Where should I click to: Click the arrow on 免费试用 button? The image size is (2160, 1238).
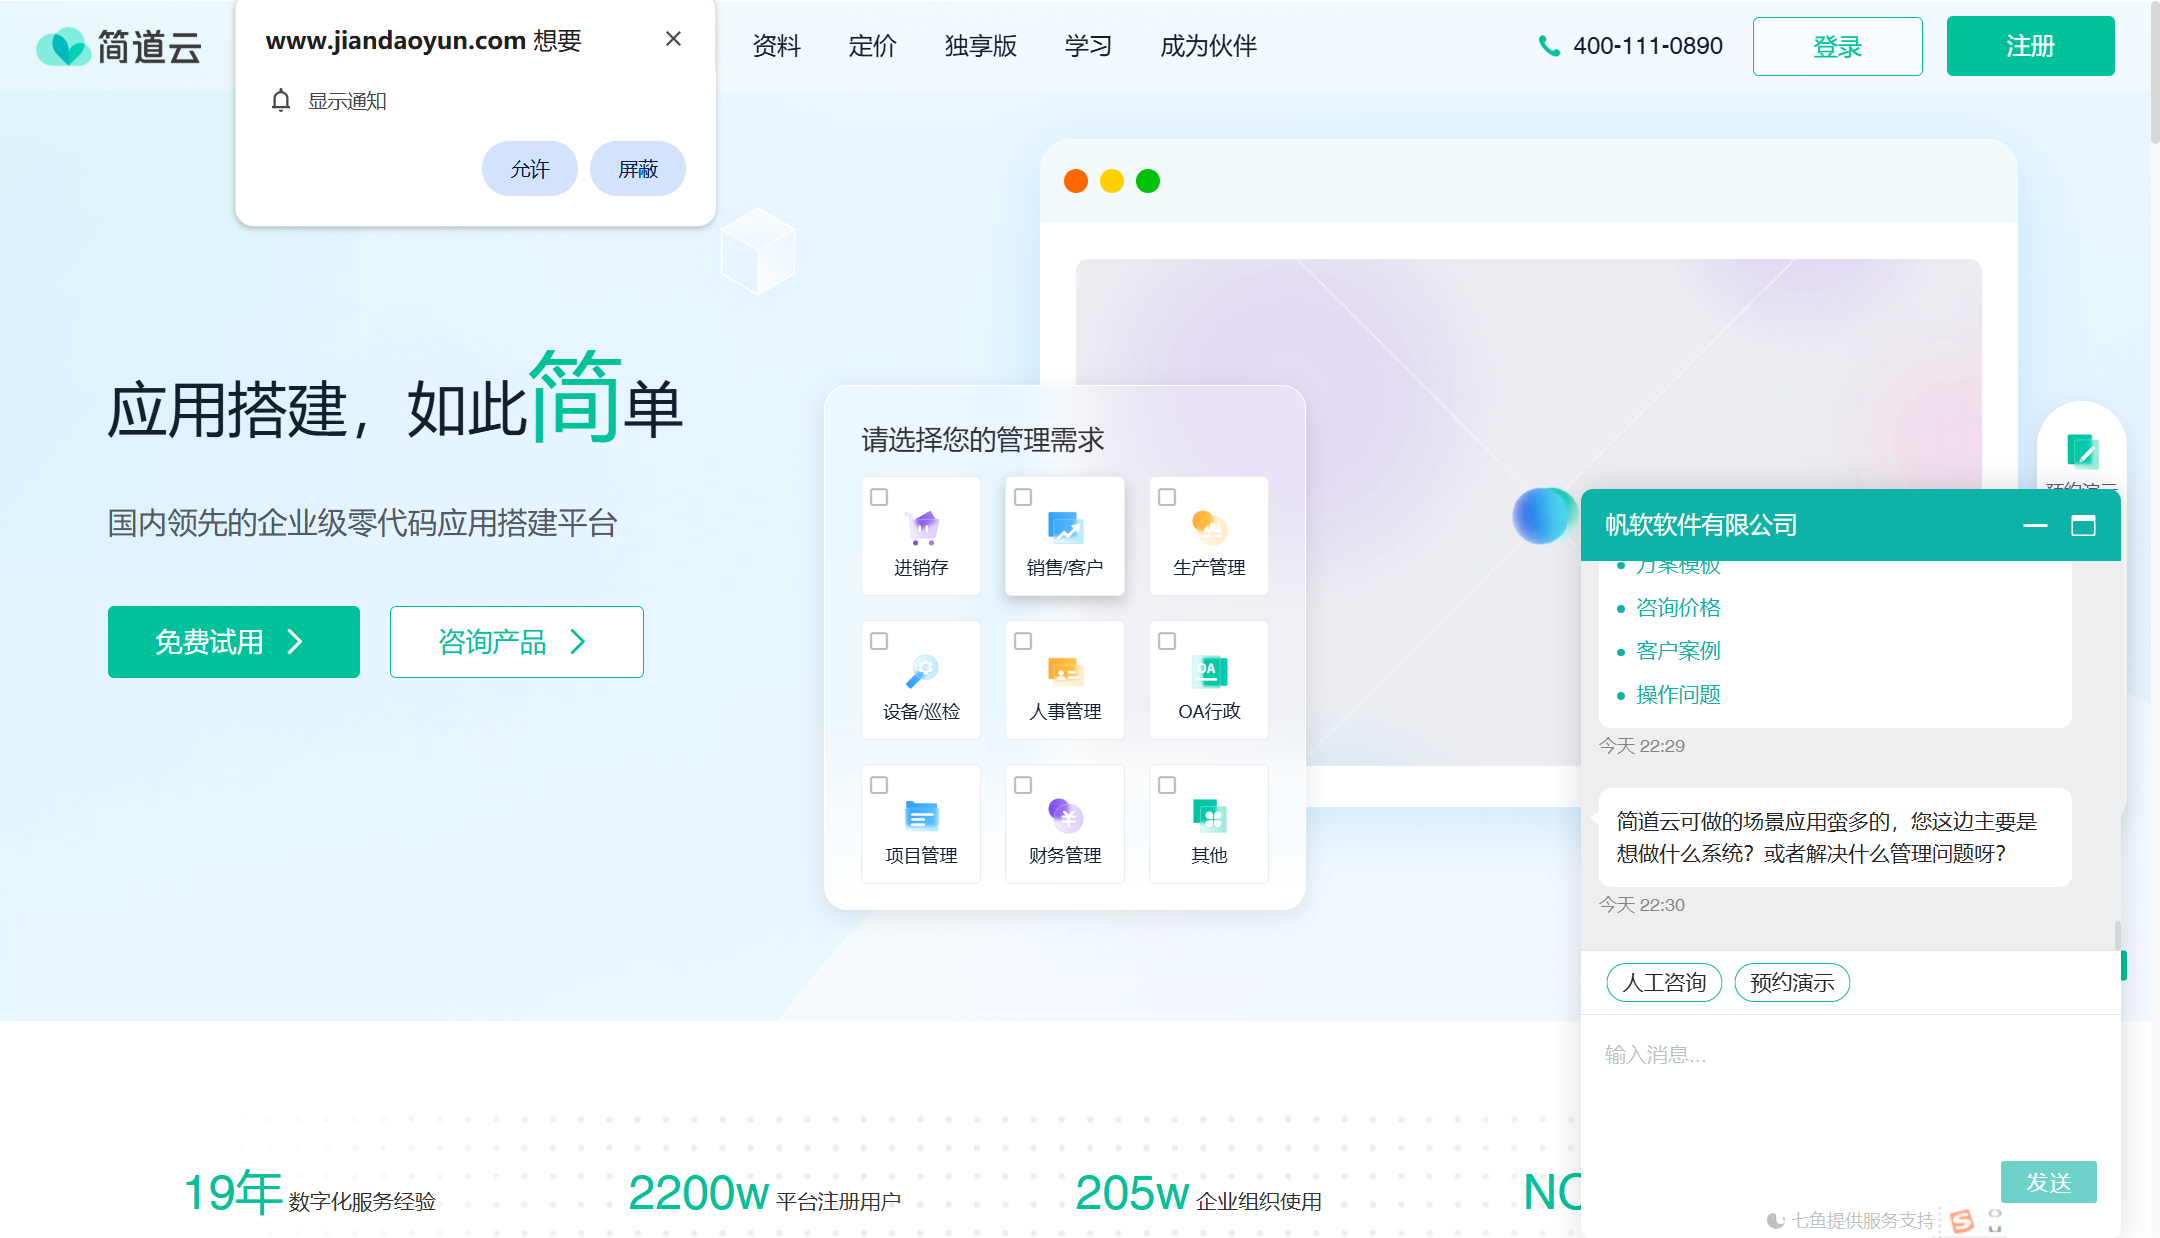click(295, 642)
